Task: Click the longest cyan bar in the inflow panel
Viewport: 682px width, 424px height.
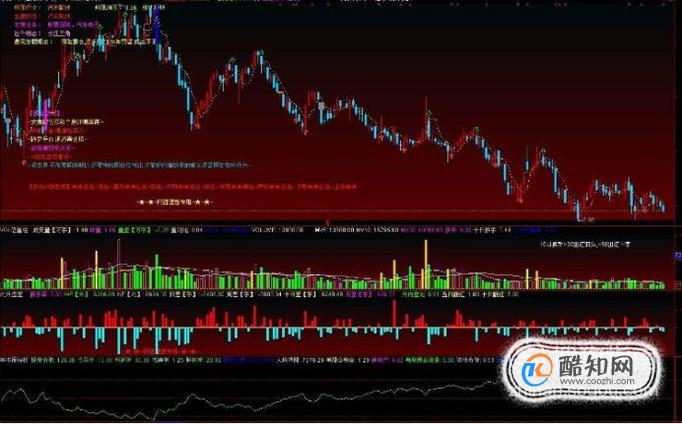Action: tap(119, 341)
